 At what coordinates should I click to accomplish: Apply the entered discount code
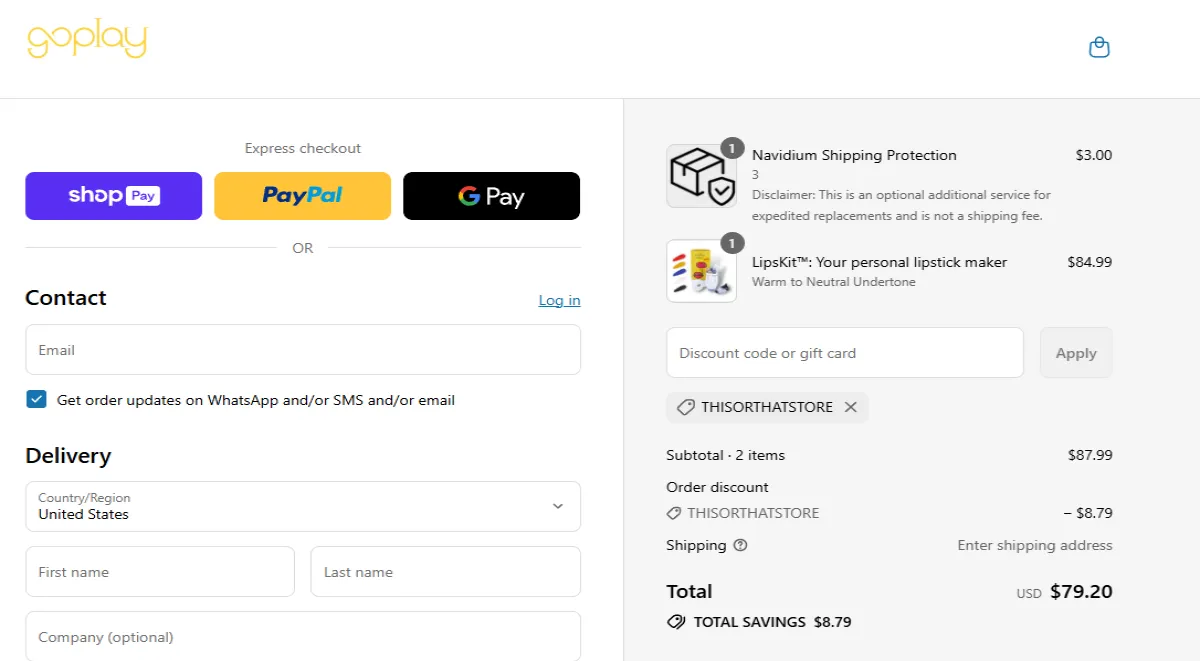coord(1076,352)
